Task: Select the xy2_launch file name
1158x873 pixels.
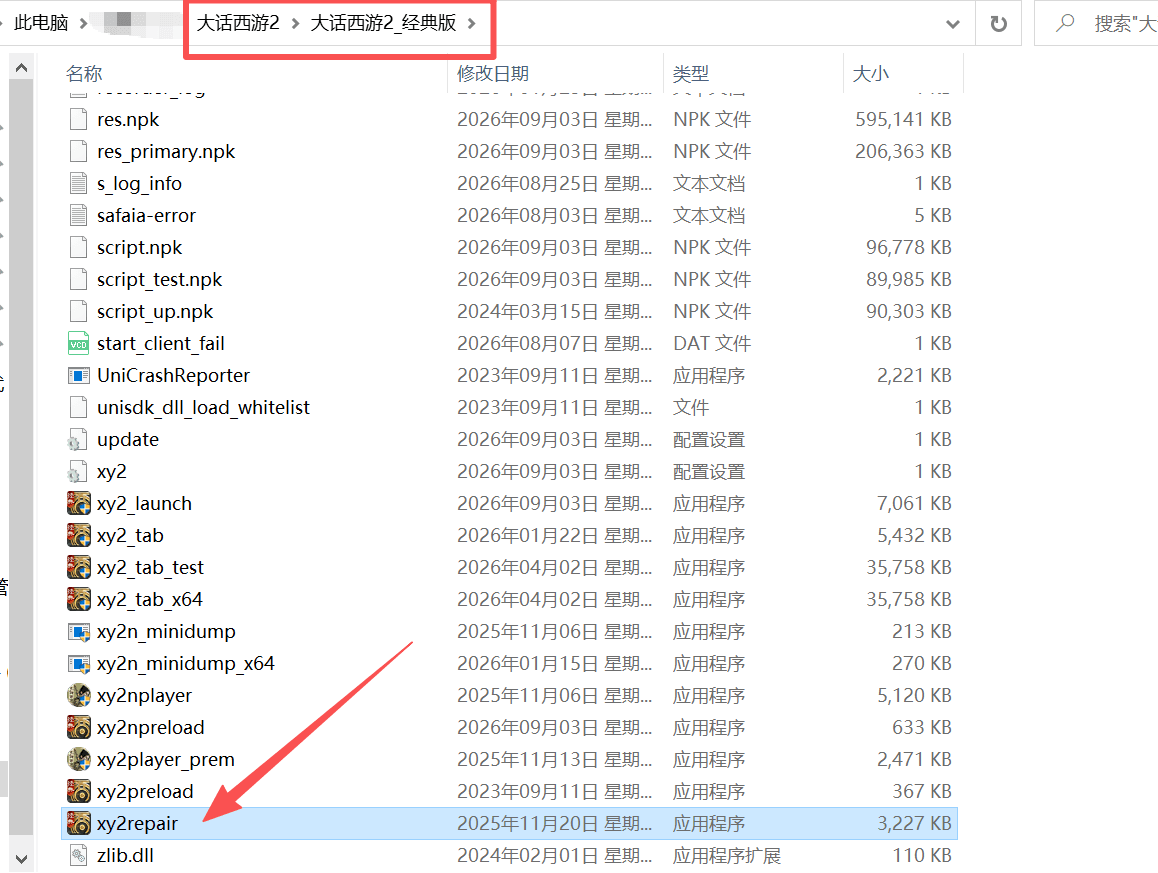Action: click(144, 504)
